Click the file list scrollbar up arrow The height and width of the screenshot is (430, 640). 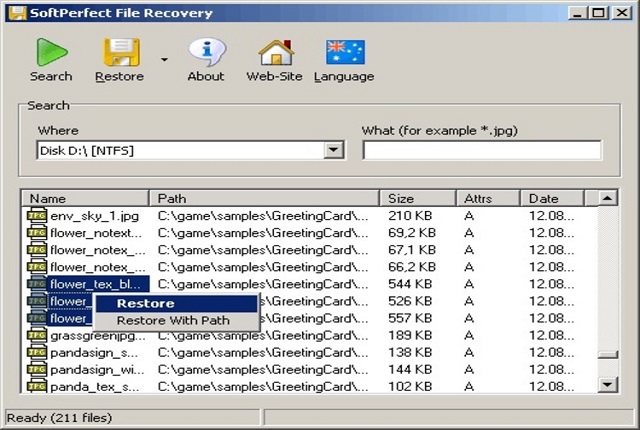click(607, 198)
